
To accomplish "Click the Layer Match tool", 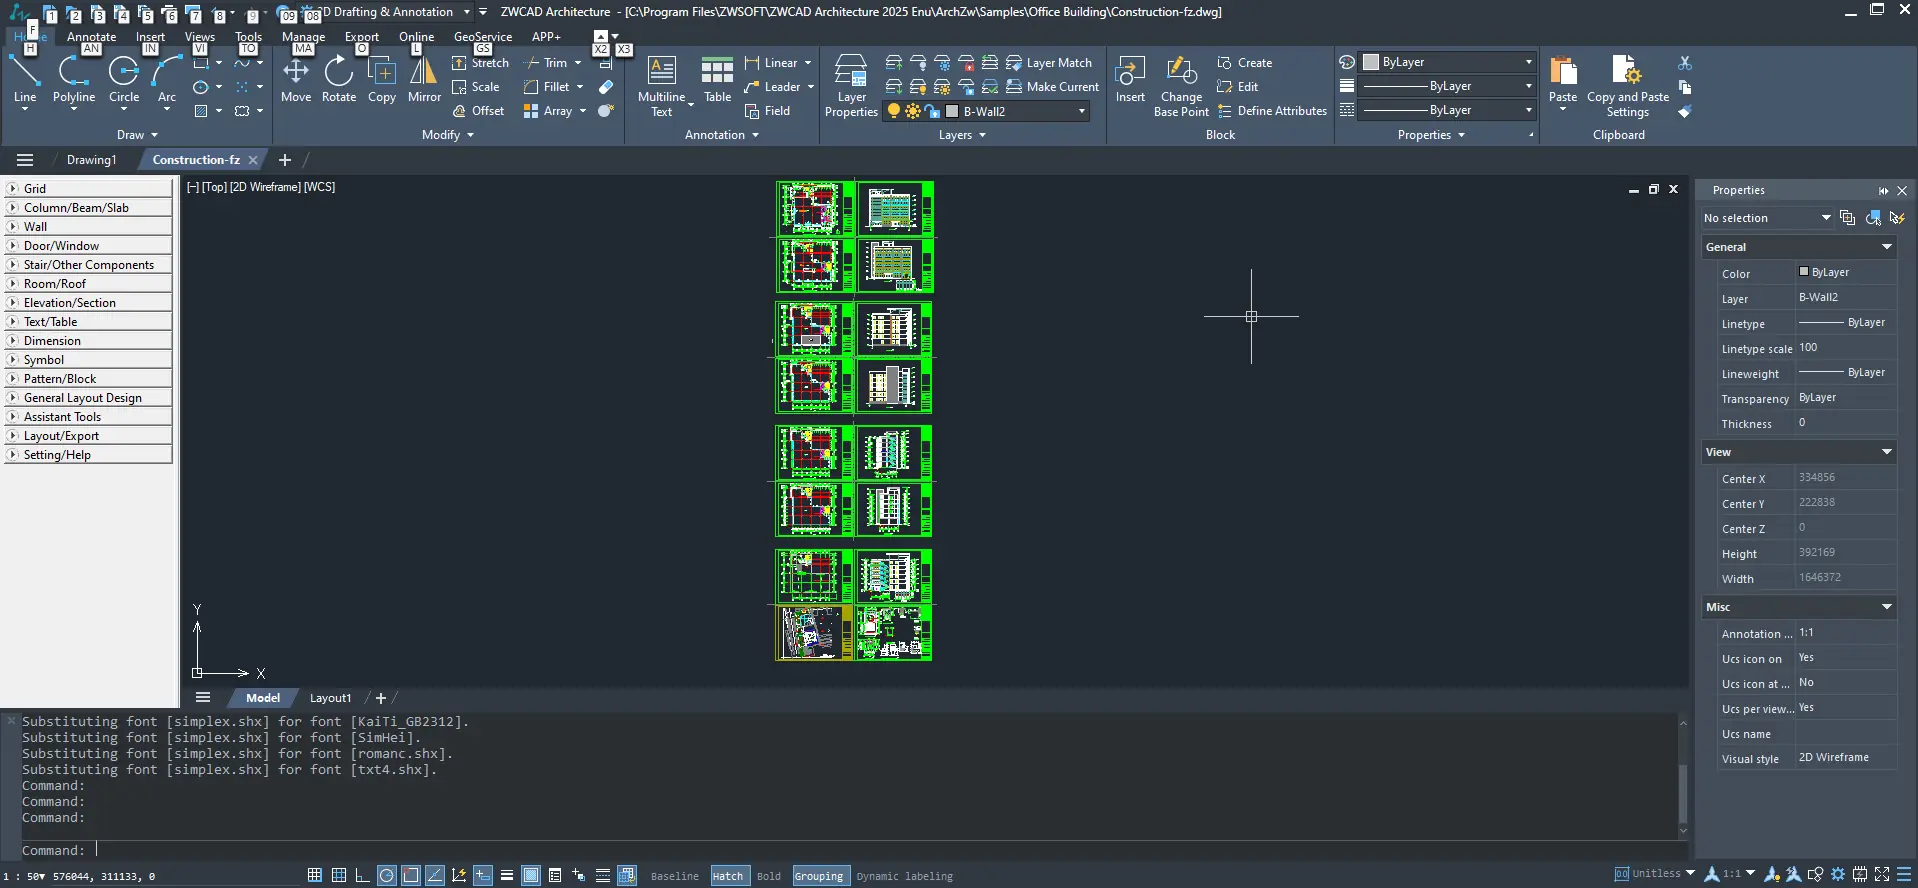I will pyautogui.click(x=1049, y=63).
